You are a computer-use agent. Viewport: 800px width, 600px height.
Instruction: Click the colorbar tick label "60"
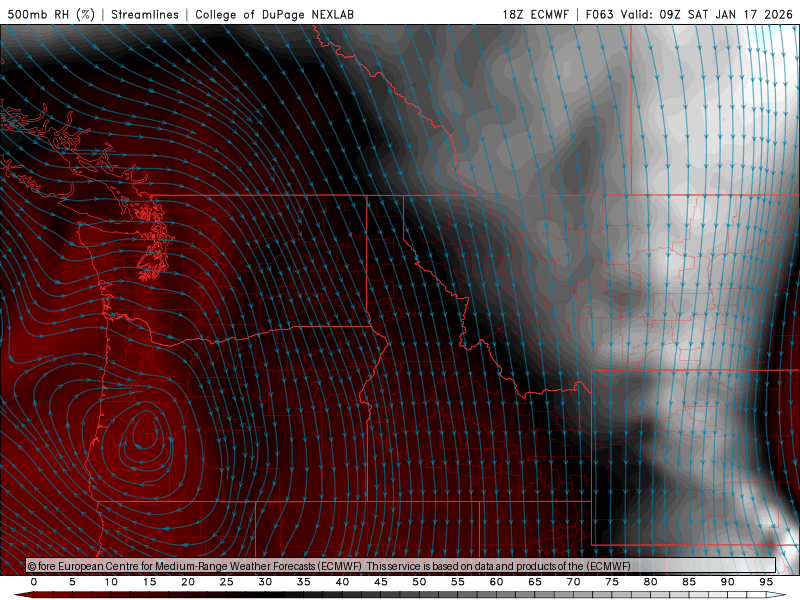[x=496, y=582]
